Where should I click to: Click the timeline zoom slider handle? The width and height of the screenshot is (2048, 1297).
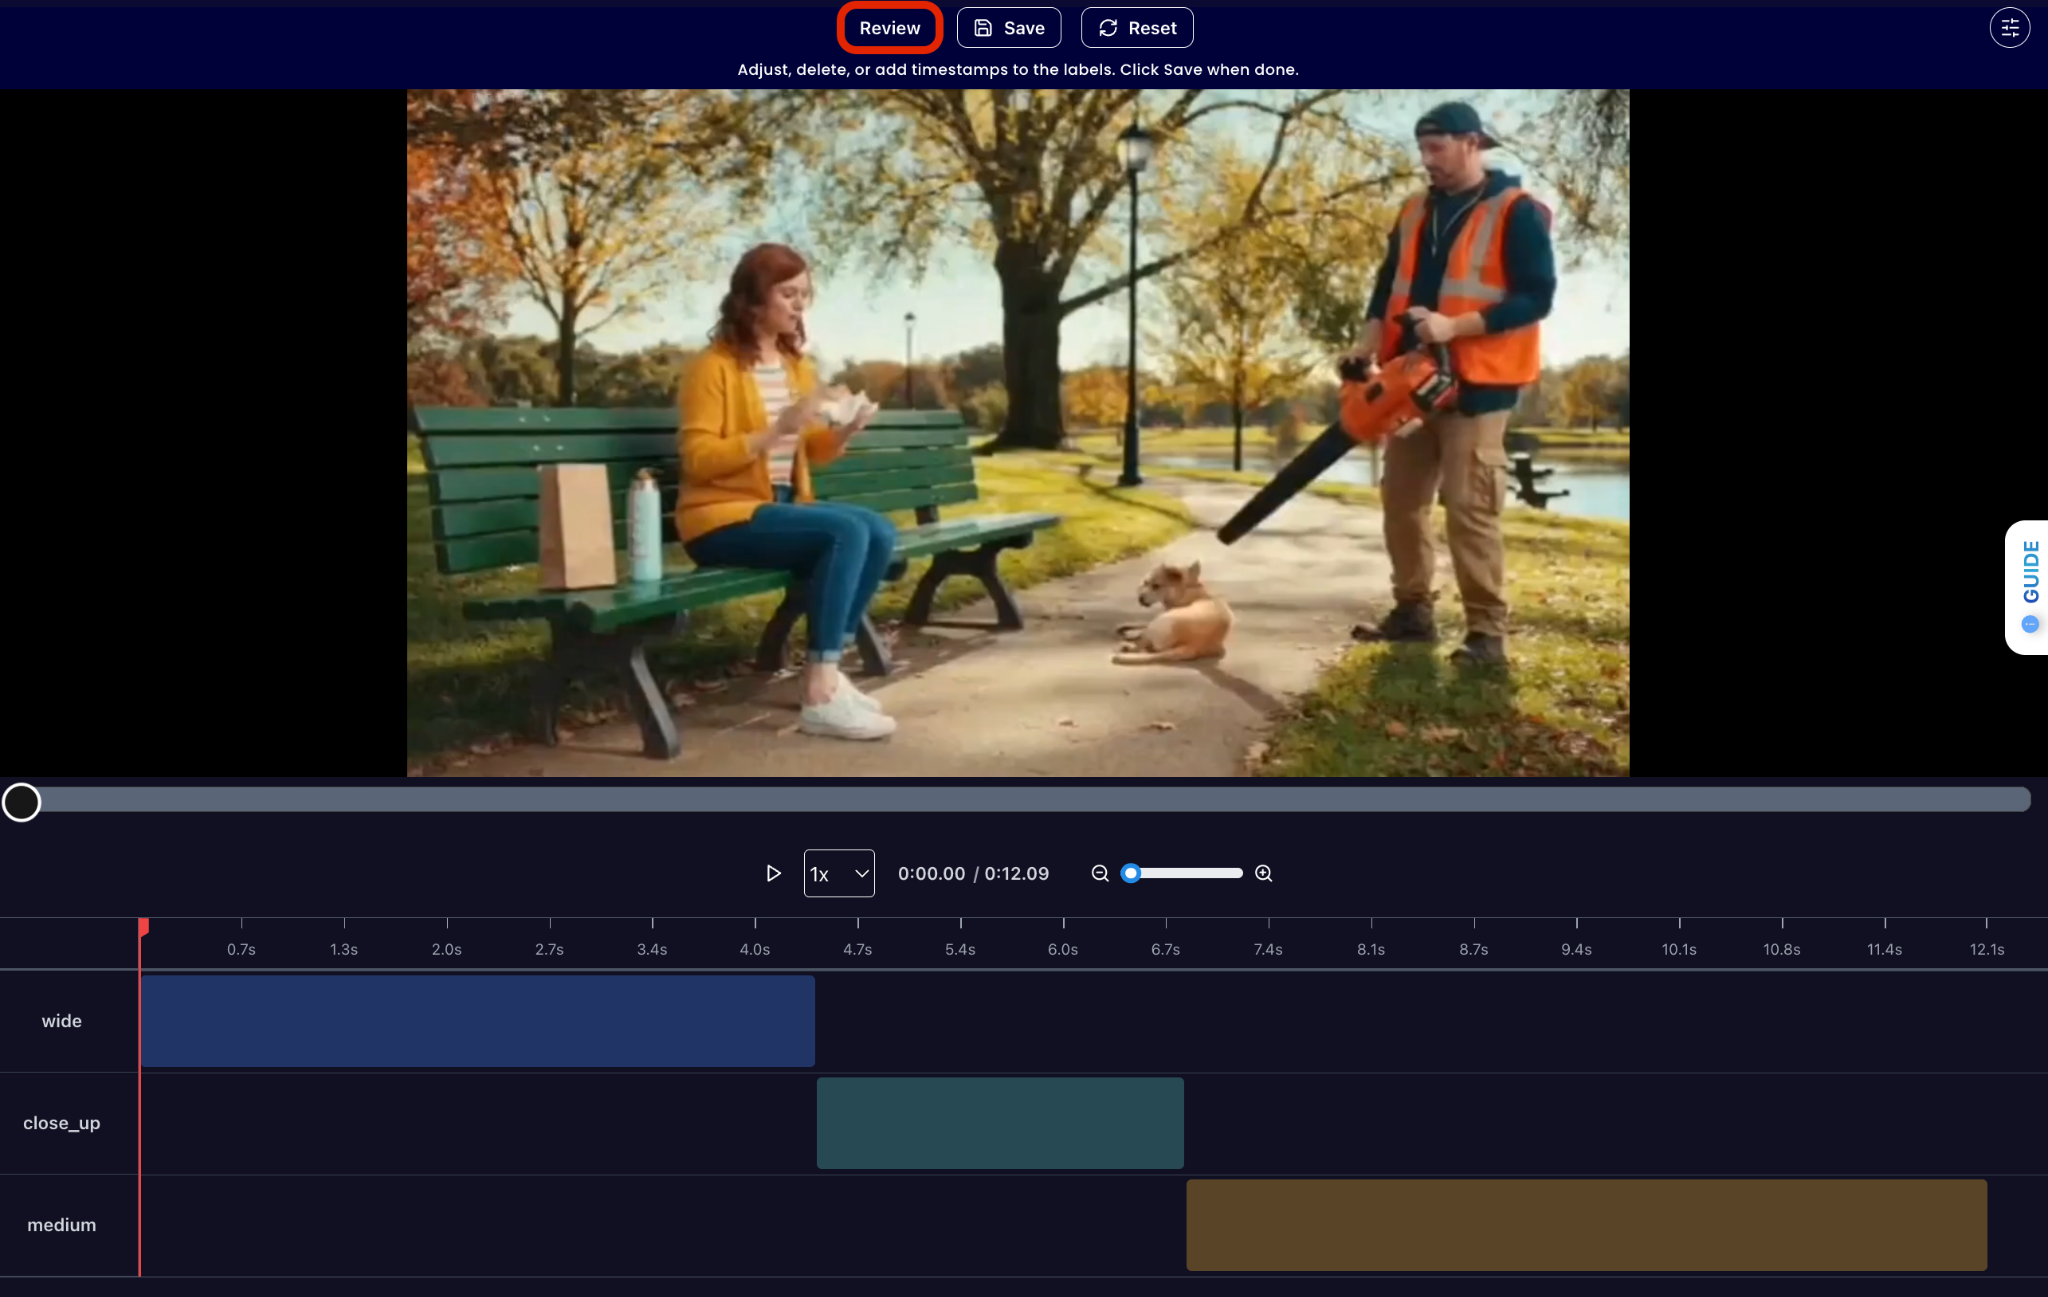click(x=1131, y=873)
